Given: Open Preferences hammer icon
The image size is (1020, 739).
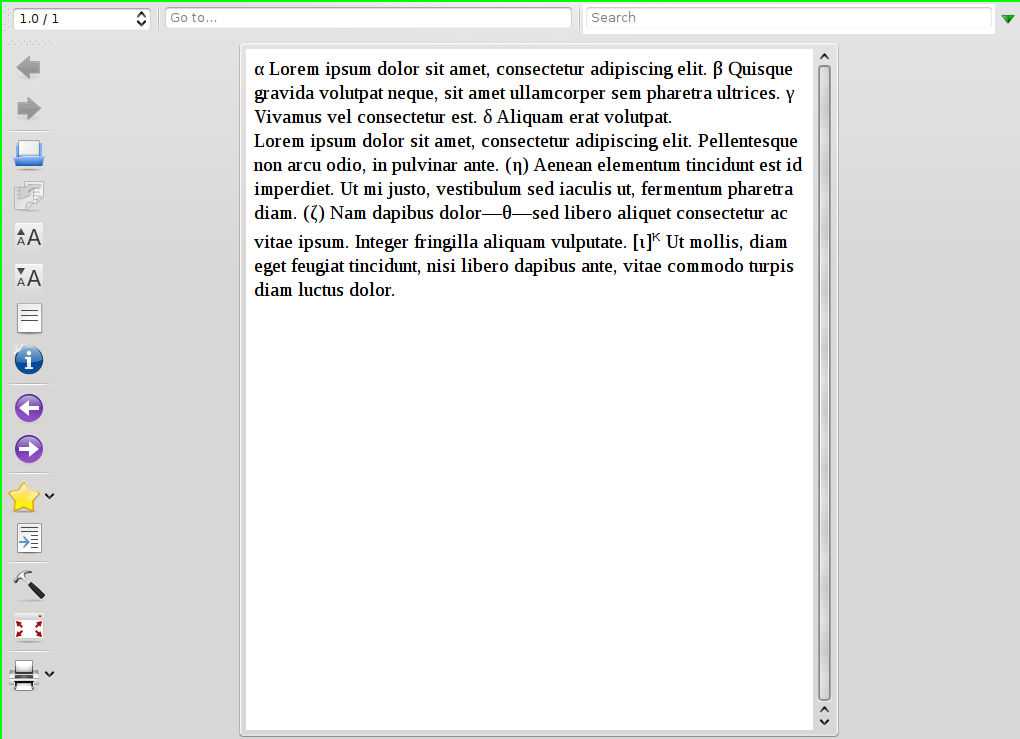Looking at the screenshot, I should coord(29,585).
